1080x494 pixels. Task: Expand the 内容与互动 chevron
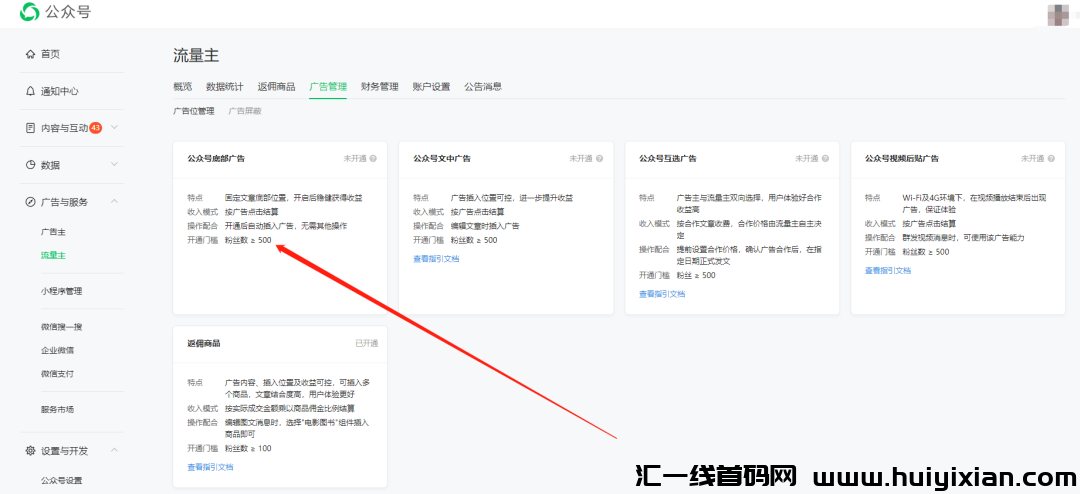114,128
